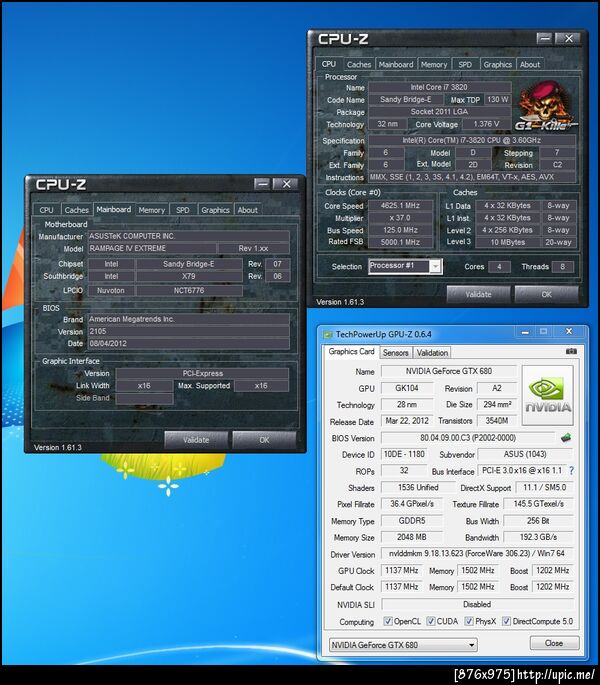600x685 pixels.
Task: Switch to Caches tab in CPU-Z processor window
Action: coord(359,64)
